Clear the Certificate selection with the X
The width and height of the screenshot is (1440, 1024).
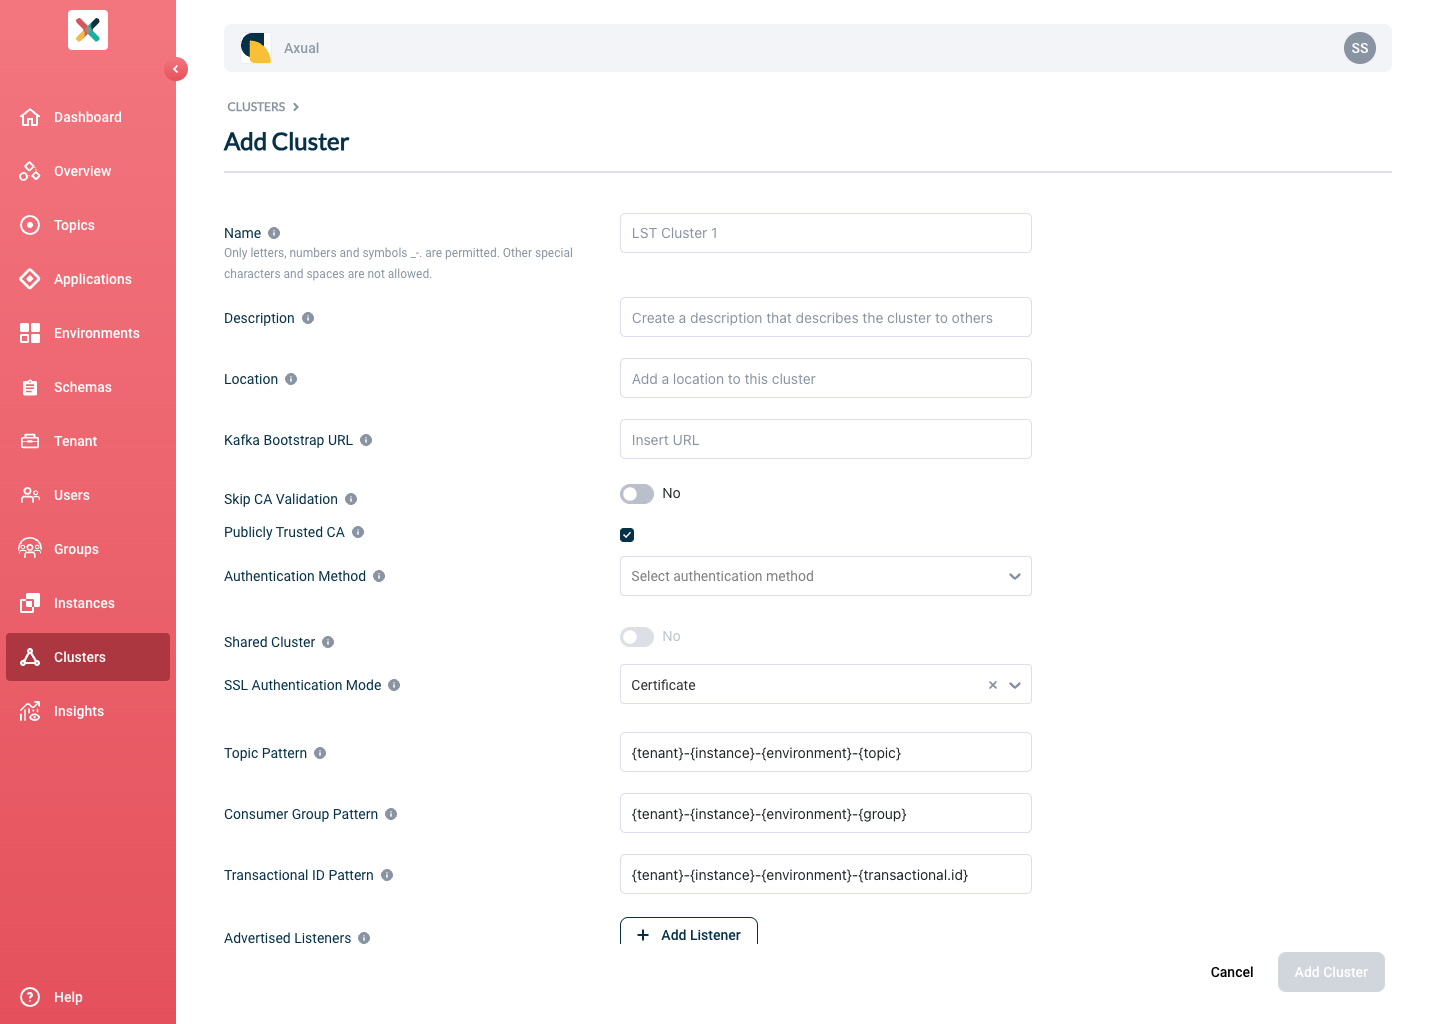993,685
